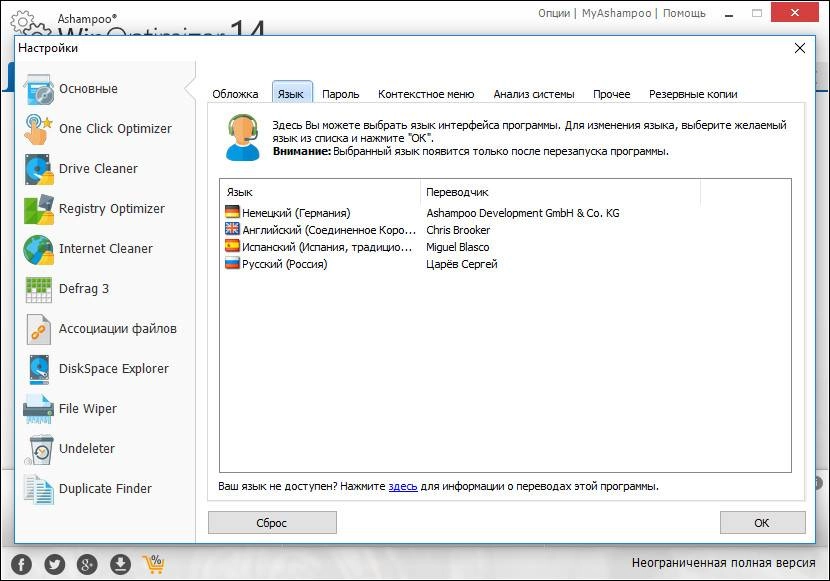Click Ashampoo Development GmbH & Co. KG cell
The height and width of the screenshot is (581, 830).
coord(522,213)
